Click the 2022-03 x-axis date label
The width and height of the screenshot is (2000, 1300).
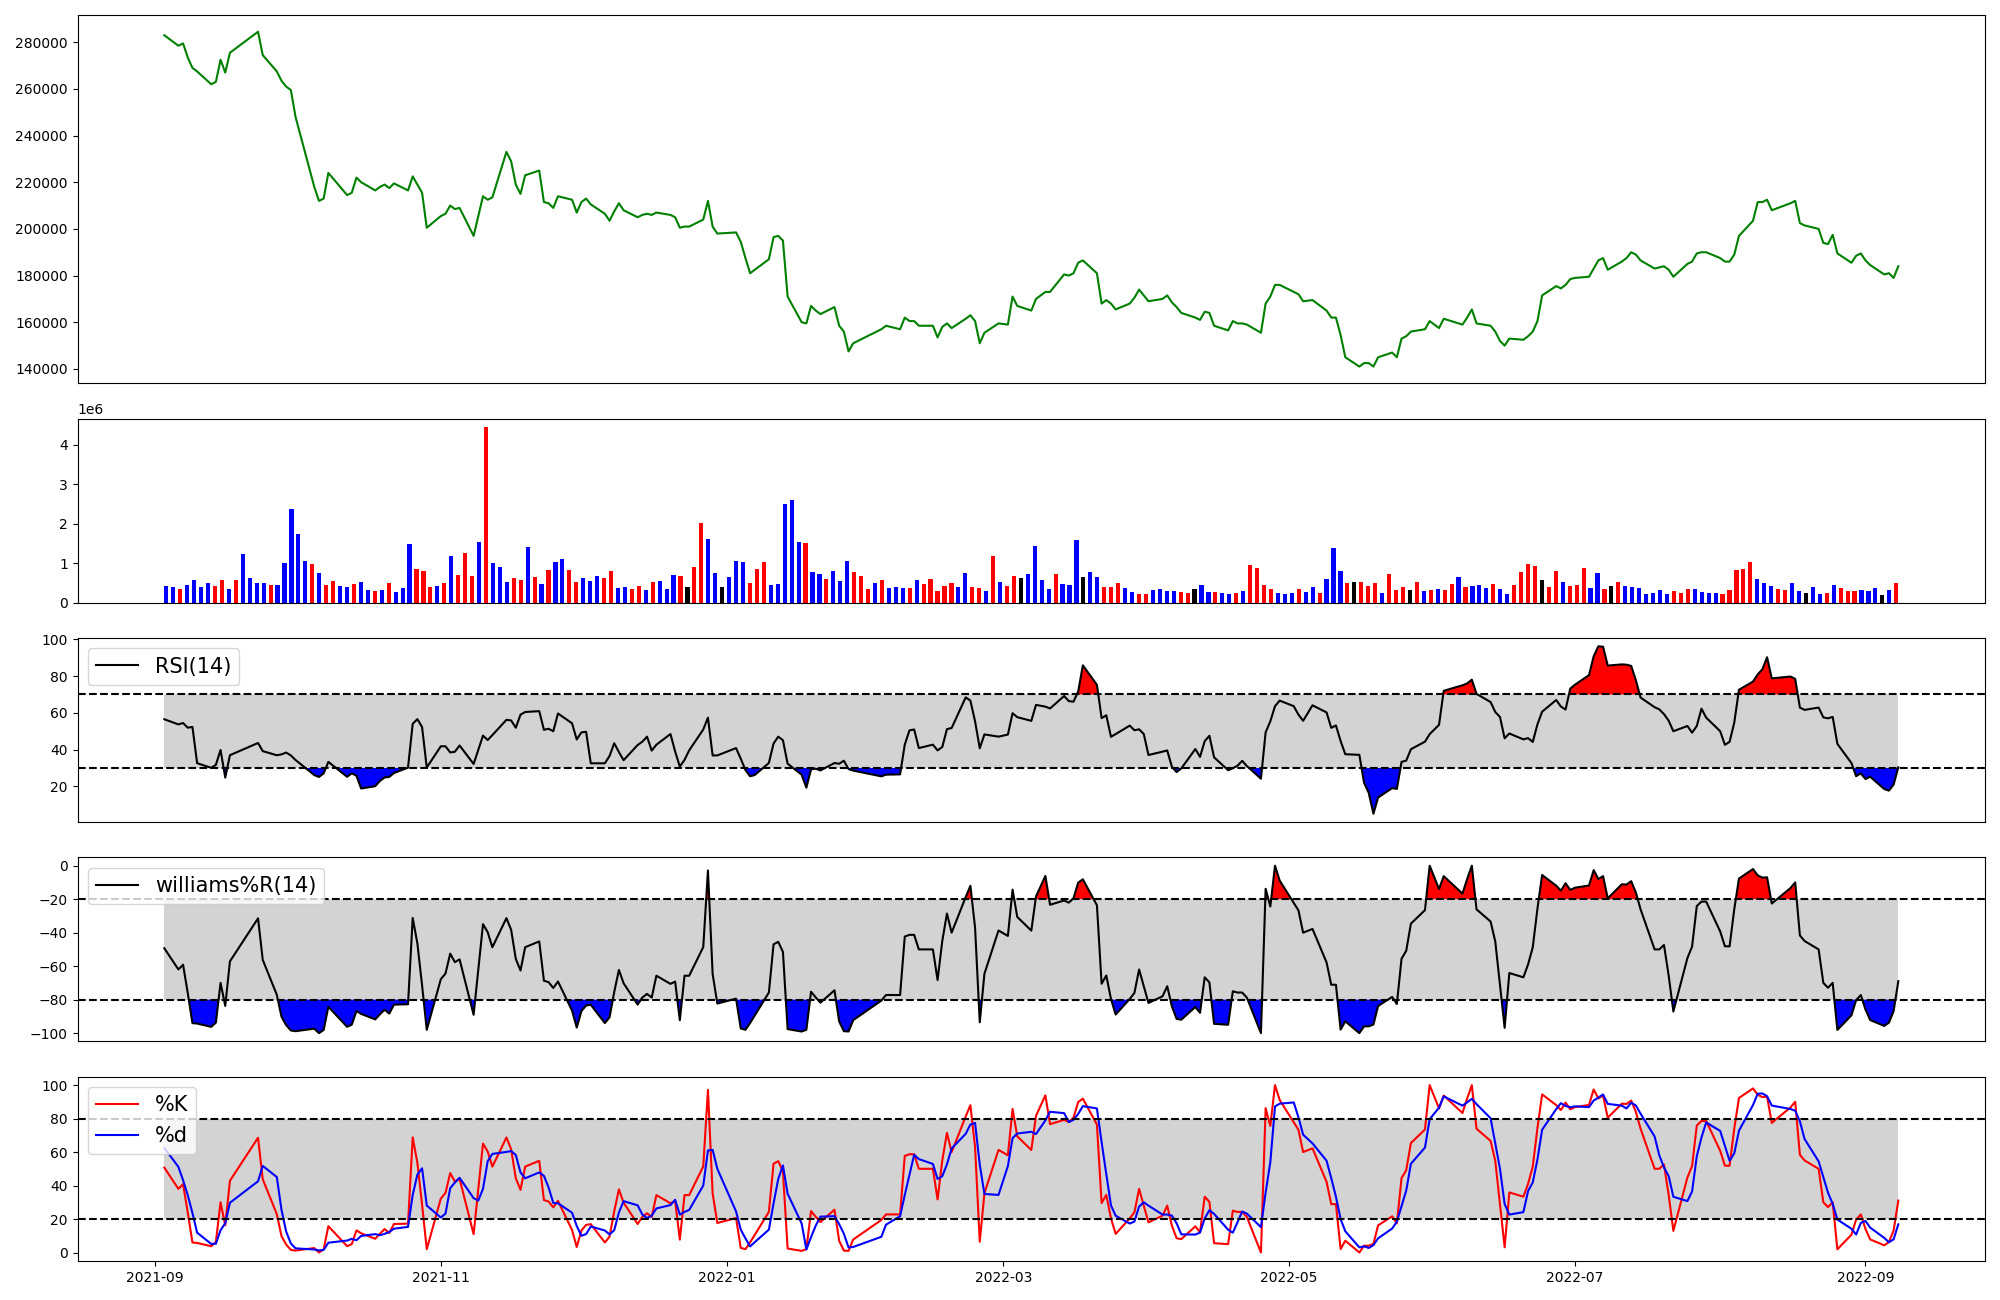point(1004,1277)
